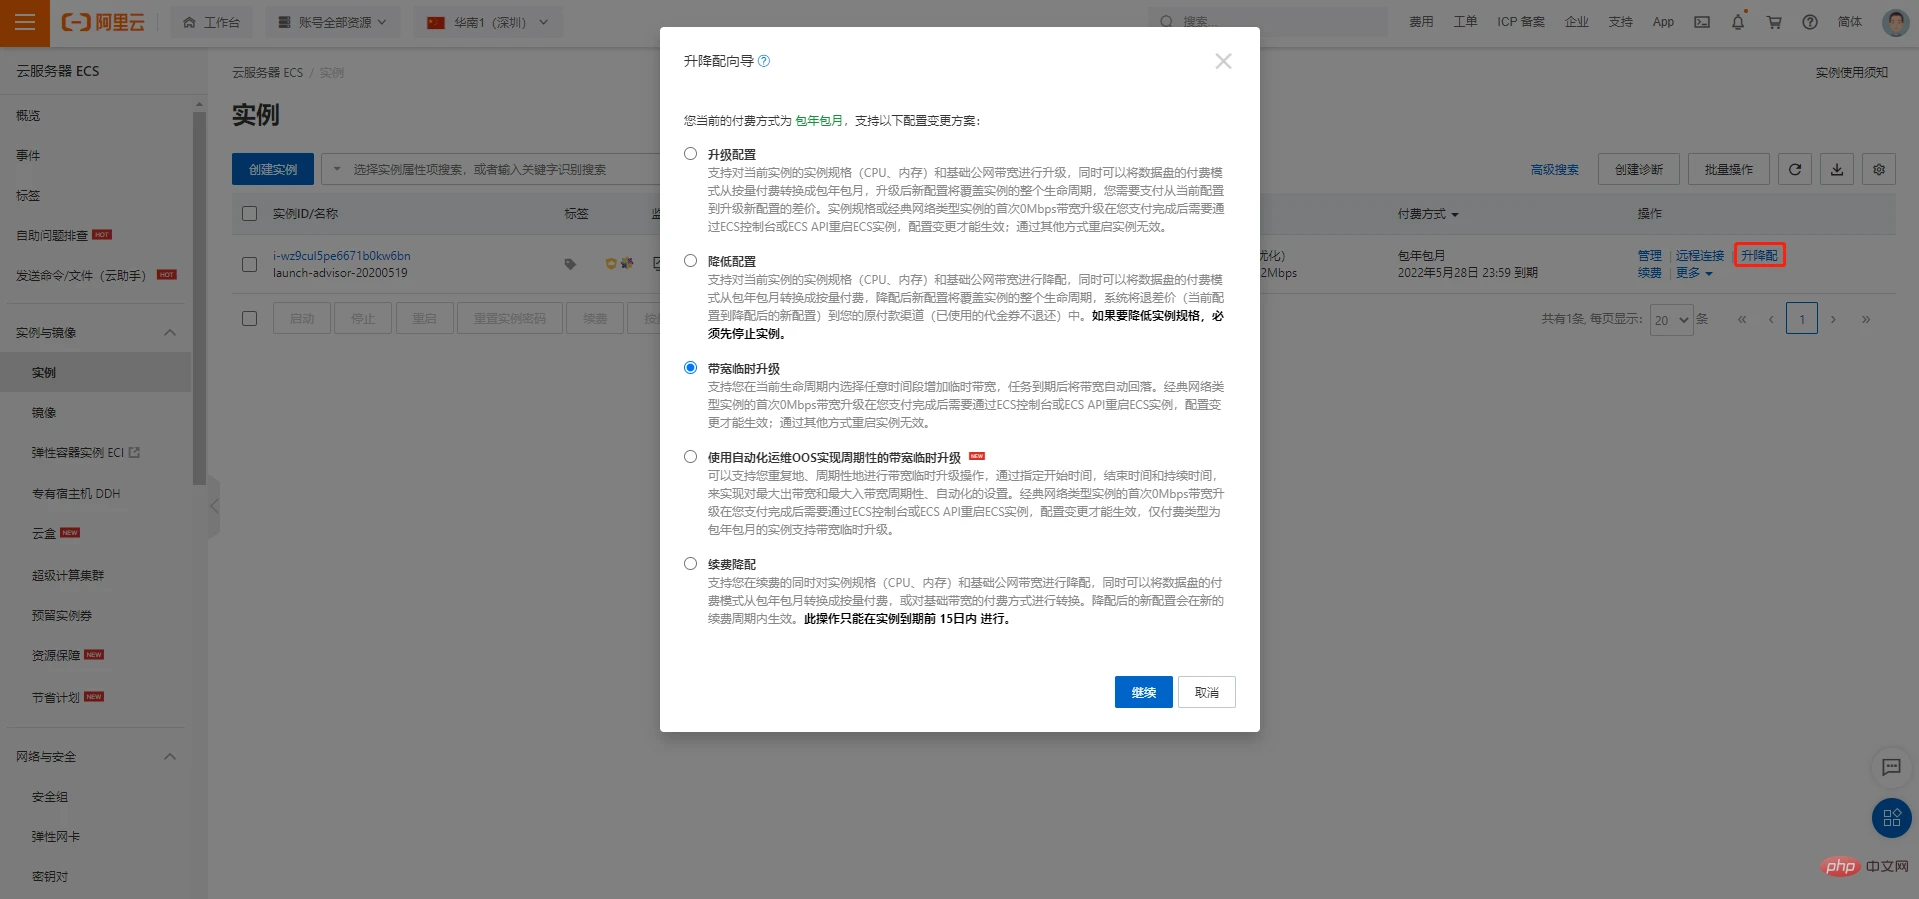Click the search magnifier icon
Viewport: 1919px width, 899px height.
coord(1166,22)
